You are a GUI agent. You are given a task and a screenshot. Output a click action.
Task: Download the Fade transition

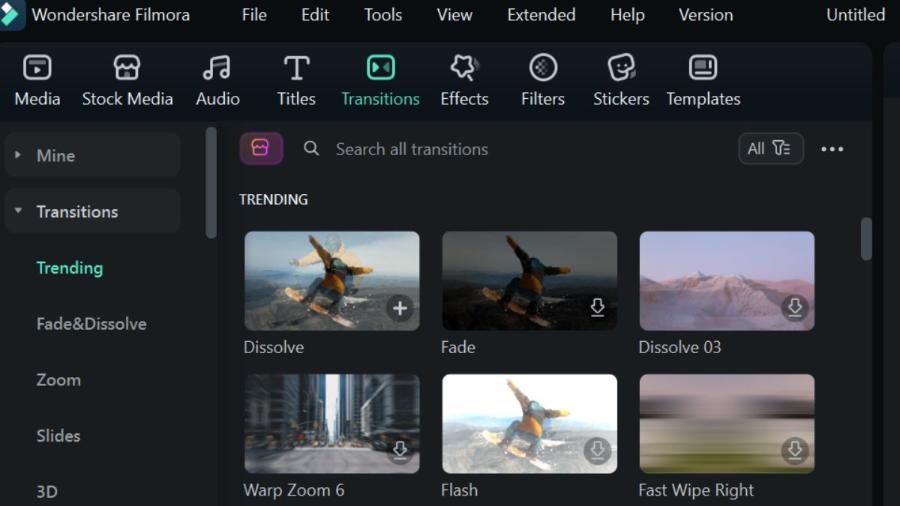point(598,308)
